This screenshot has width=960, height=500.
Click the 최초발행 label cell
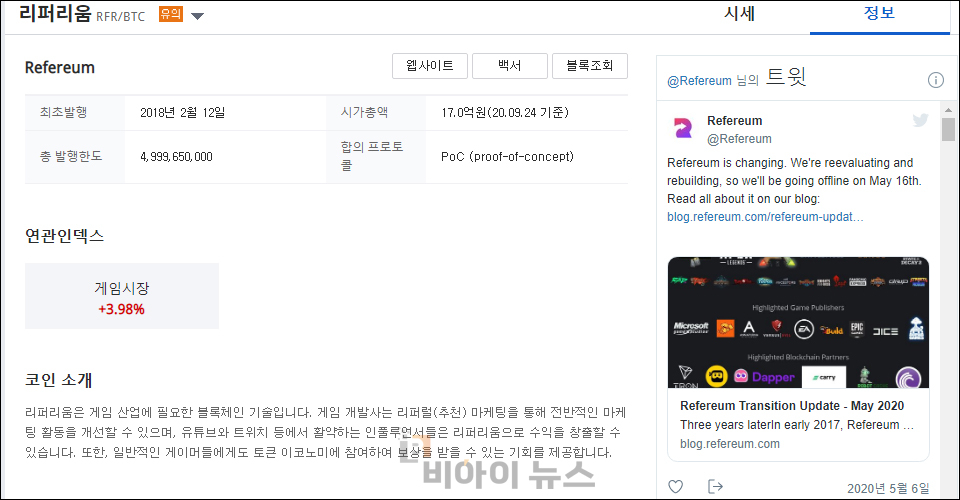[x=75, y=113]
